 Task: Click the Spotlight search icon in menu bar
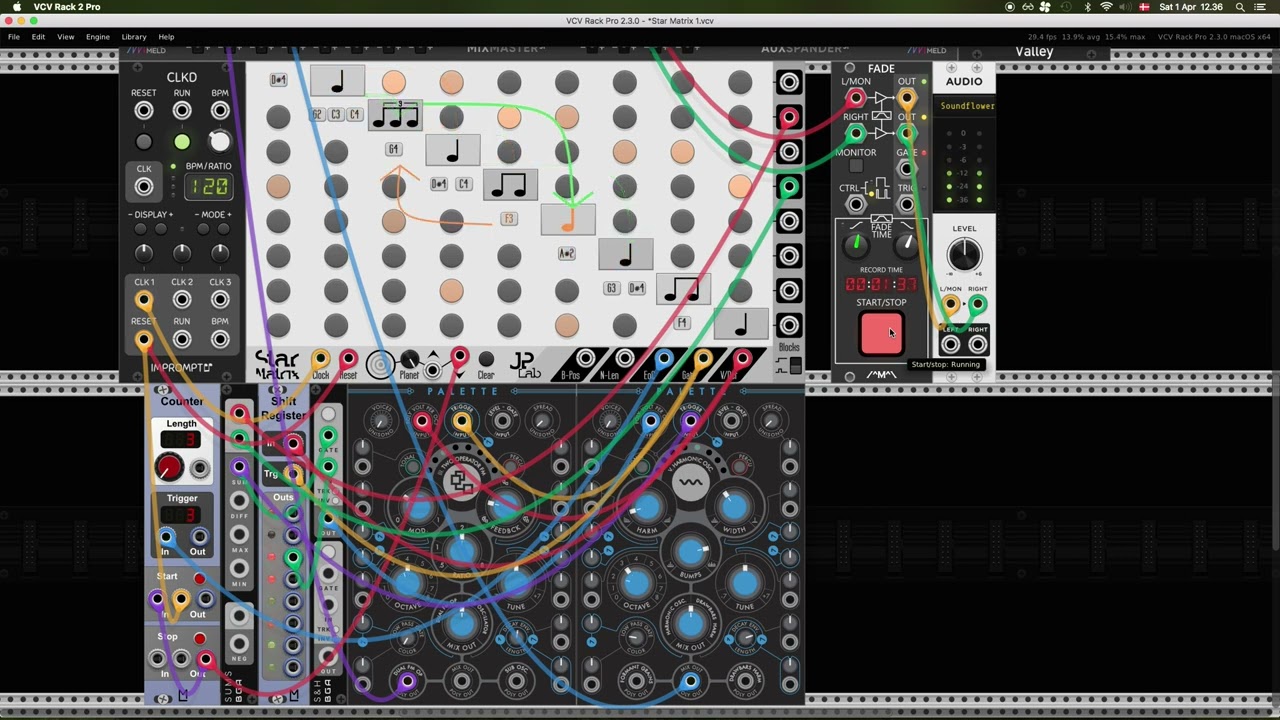(1240, 7)
